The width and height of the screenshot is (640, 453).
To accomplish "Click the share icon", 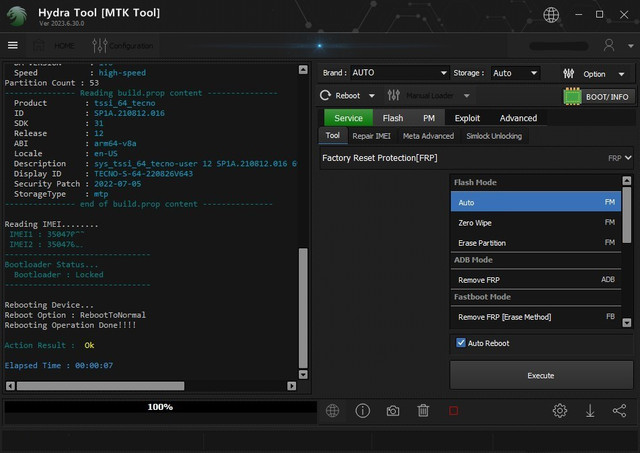I will (x=620, y=411).
